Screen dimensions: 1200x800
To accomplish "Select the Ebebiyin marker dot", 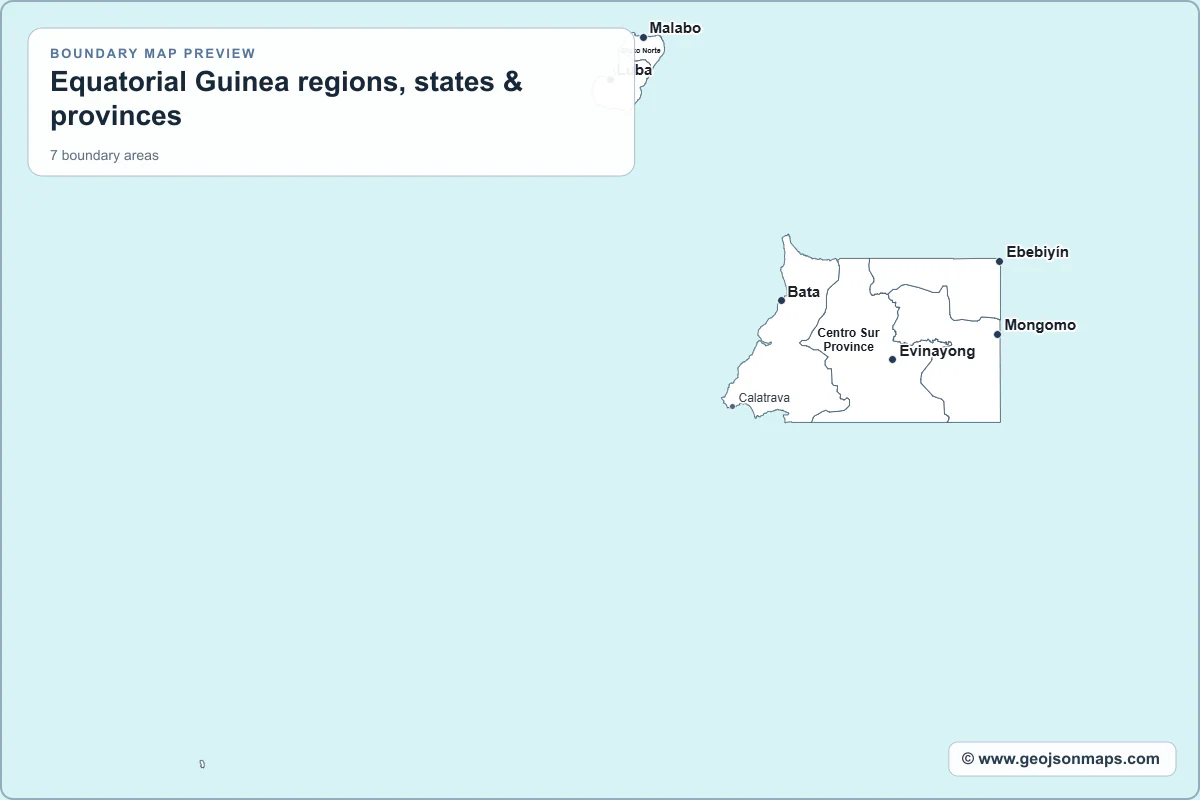I will [x=999, y=261].
